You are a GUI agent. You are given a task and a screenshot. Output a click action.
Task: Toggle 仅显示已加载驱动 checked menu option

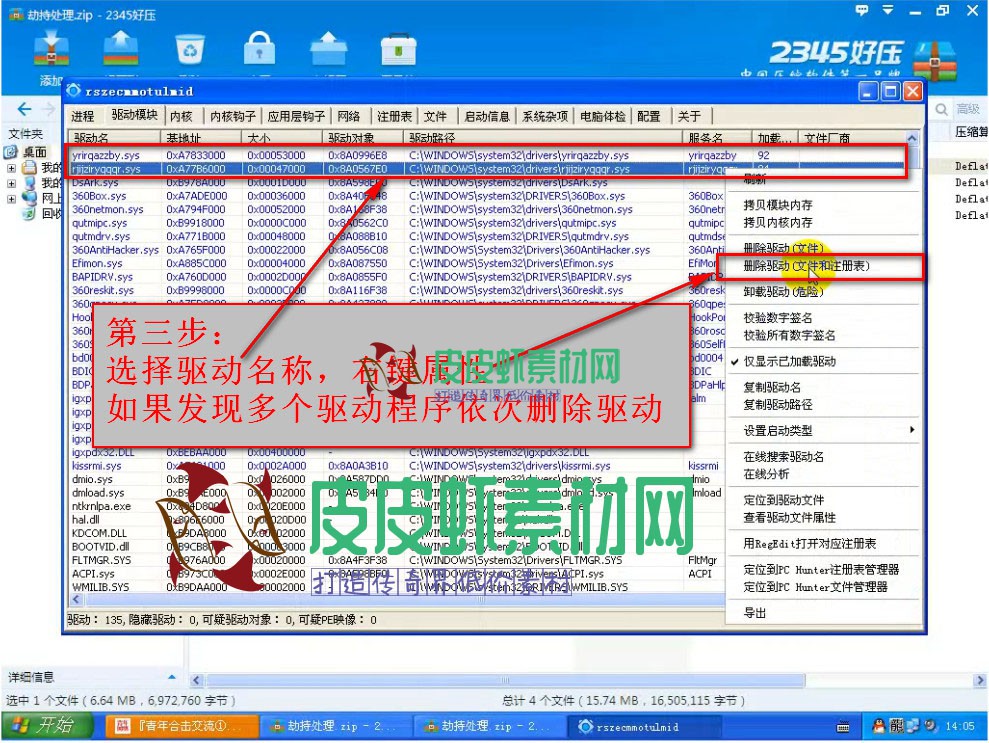click(789, 361)
